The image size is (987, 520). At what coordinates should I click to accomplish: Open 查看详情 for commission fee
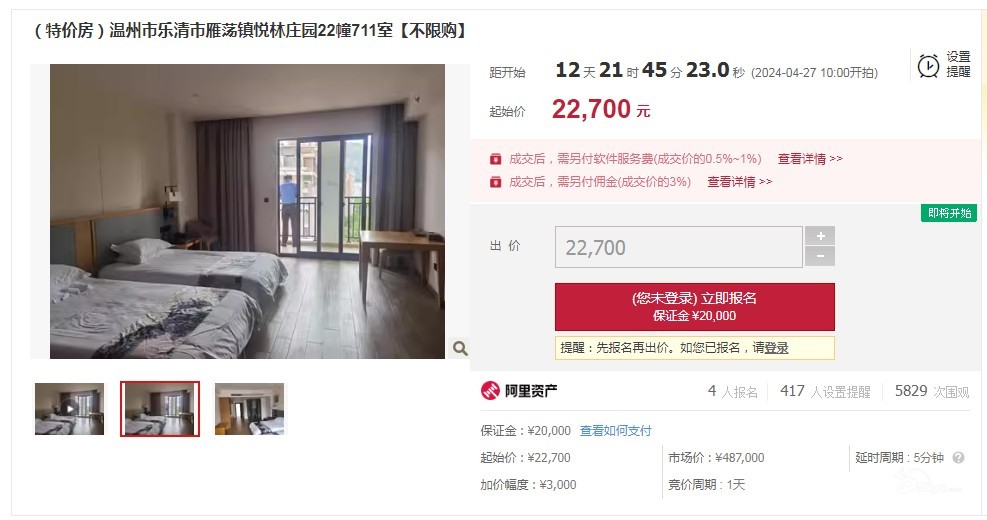click(x=740, y=182)
